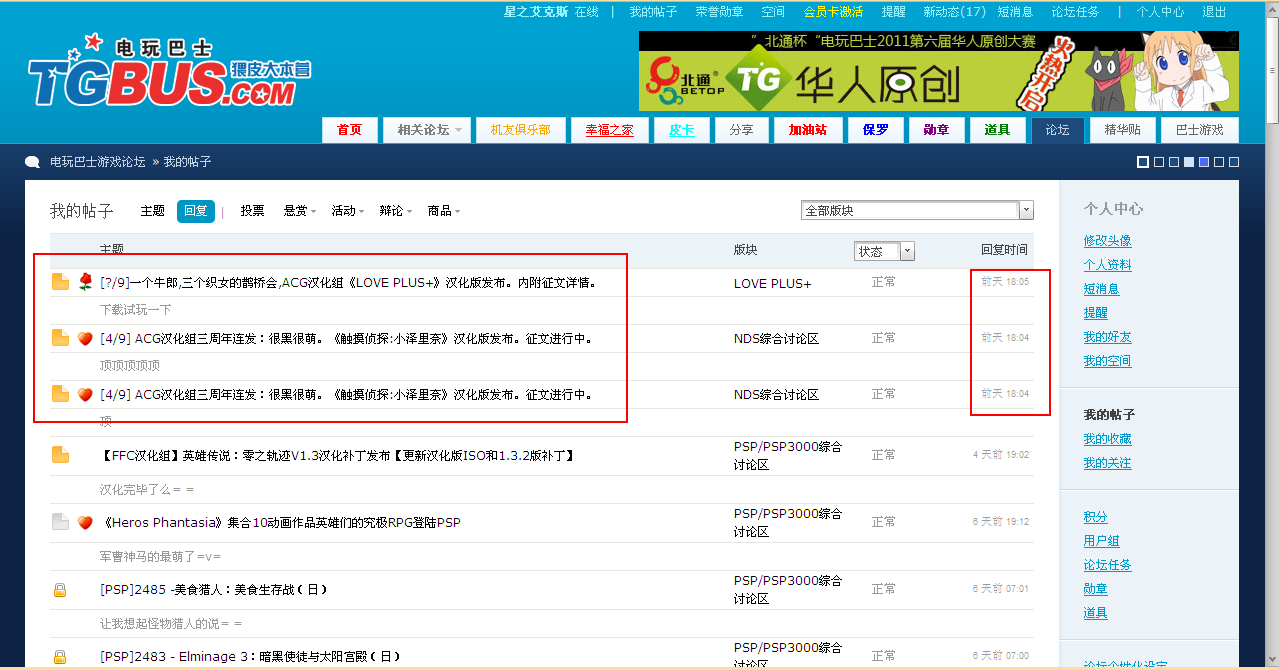Open the 皮卡 navigation tab
The width and height of the screenshot is (1279, 670).
(682, 130)
